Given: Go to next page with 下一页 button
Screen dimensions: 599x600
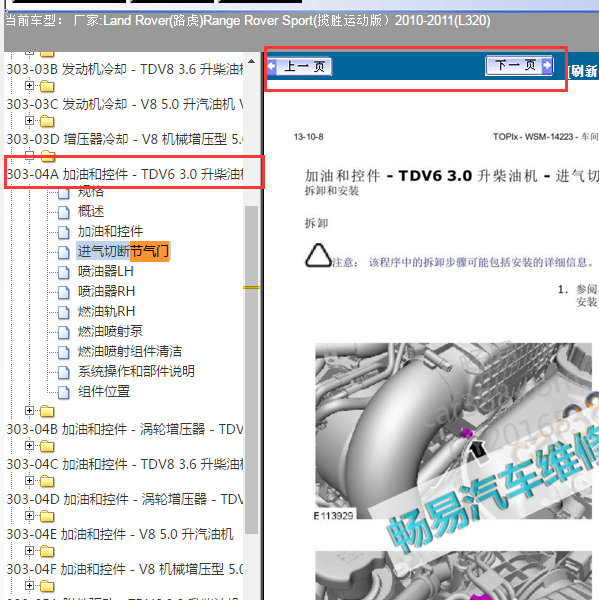Looking at the screenshot, I should pos(519,65).
